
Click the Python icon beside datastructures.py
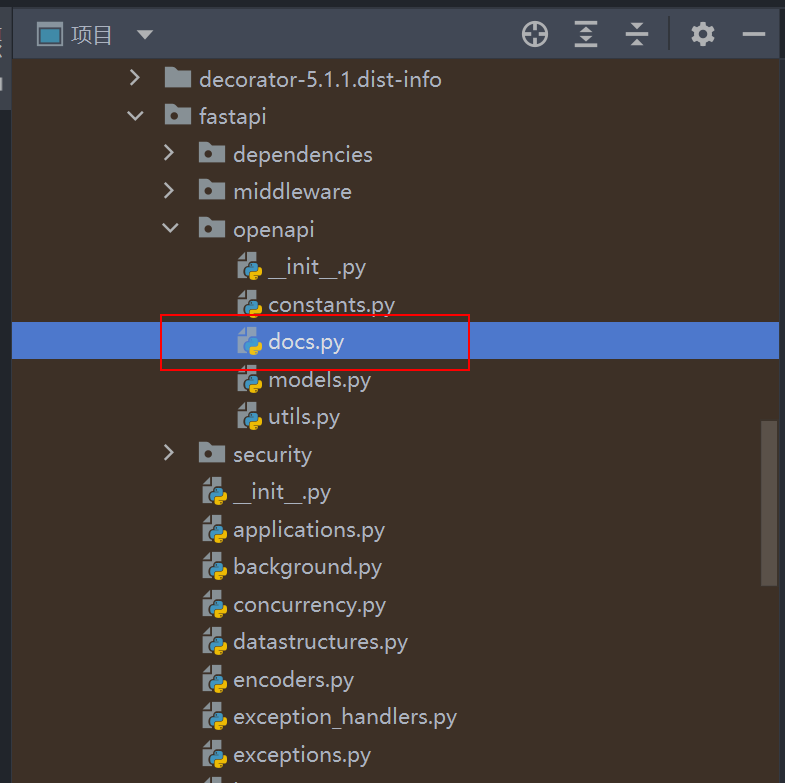point(215,641)
